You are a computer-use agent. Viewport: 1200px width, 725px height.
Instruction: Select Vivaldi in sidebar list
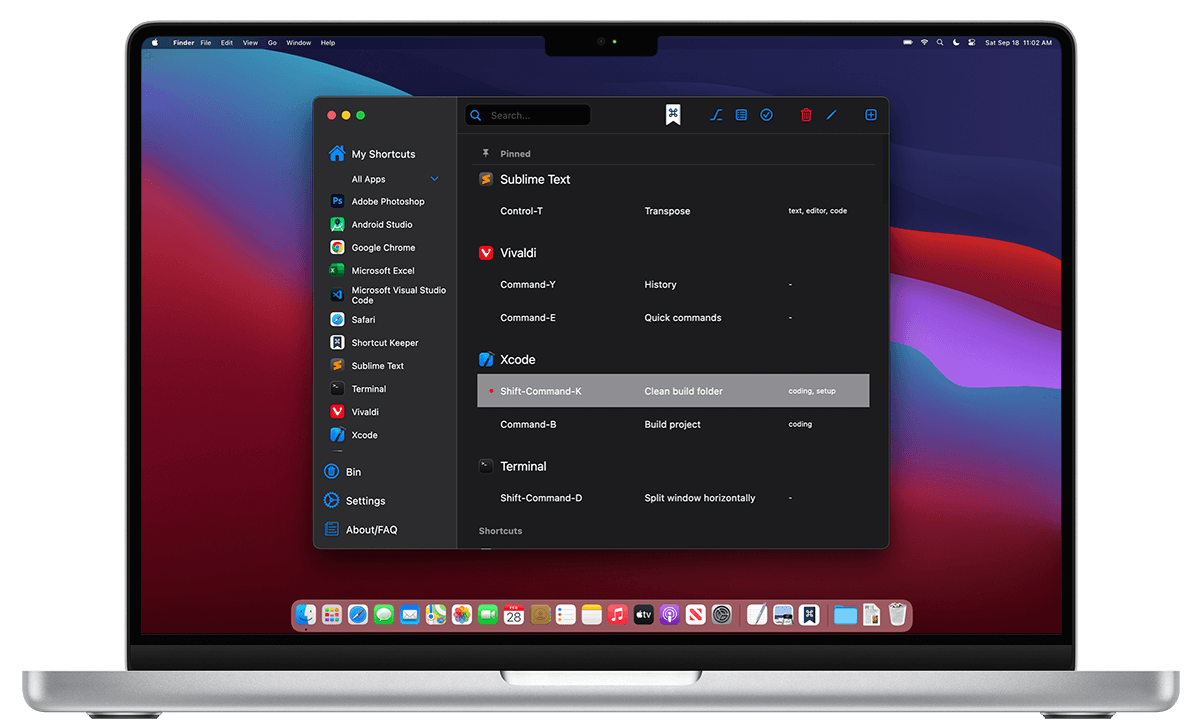(354, 411)
